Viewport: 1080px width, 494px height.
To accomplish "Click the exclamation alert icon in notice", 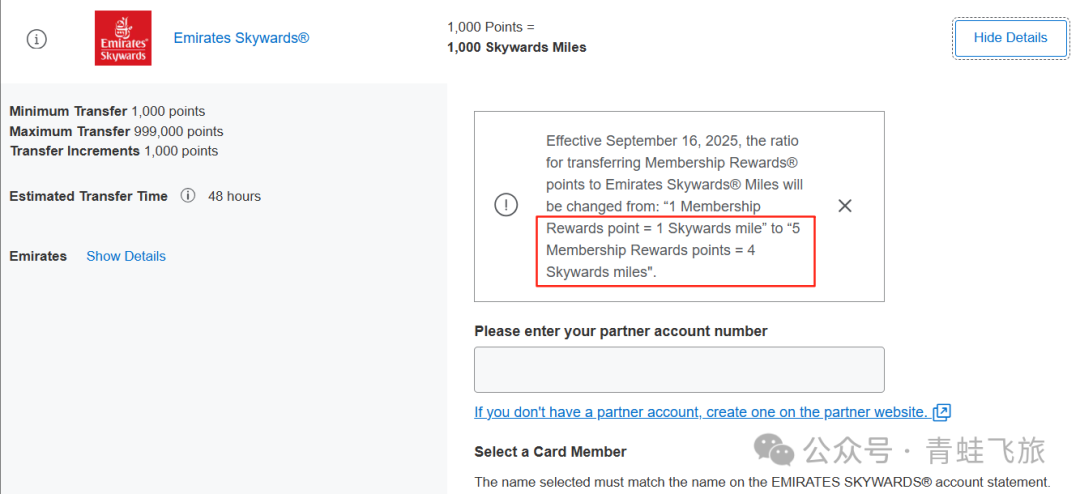I will click(x=506, y=205).
